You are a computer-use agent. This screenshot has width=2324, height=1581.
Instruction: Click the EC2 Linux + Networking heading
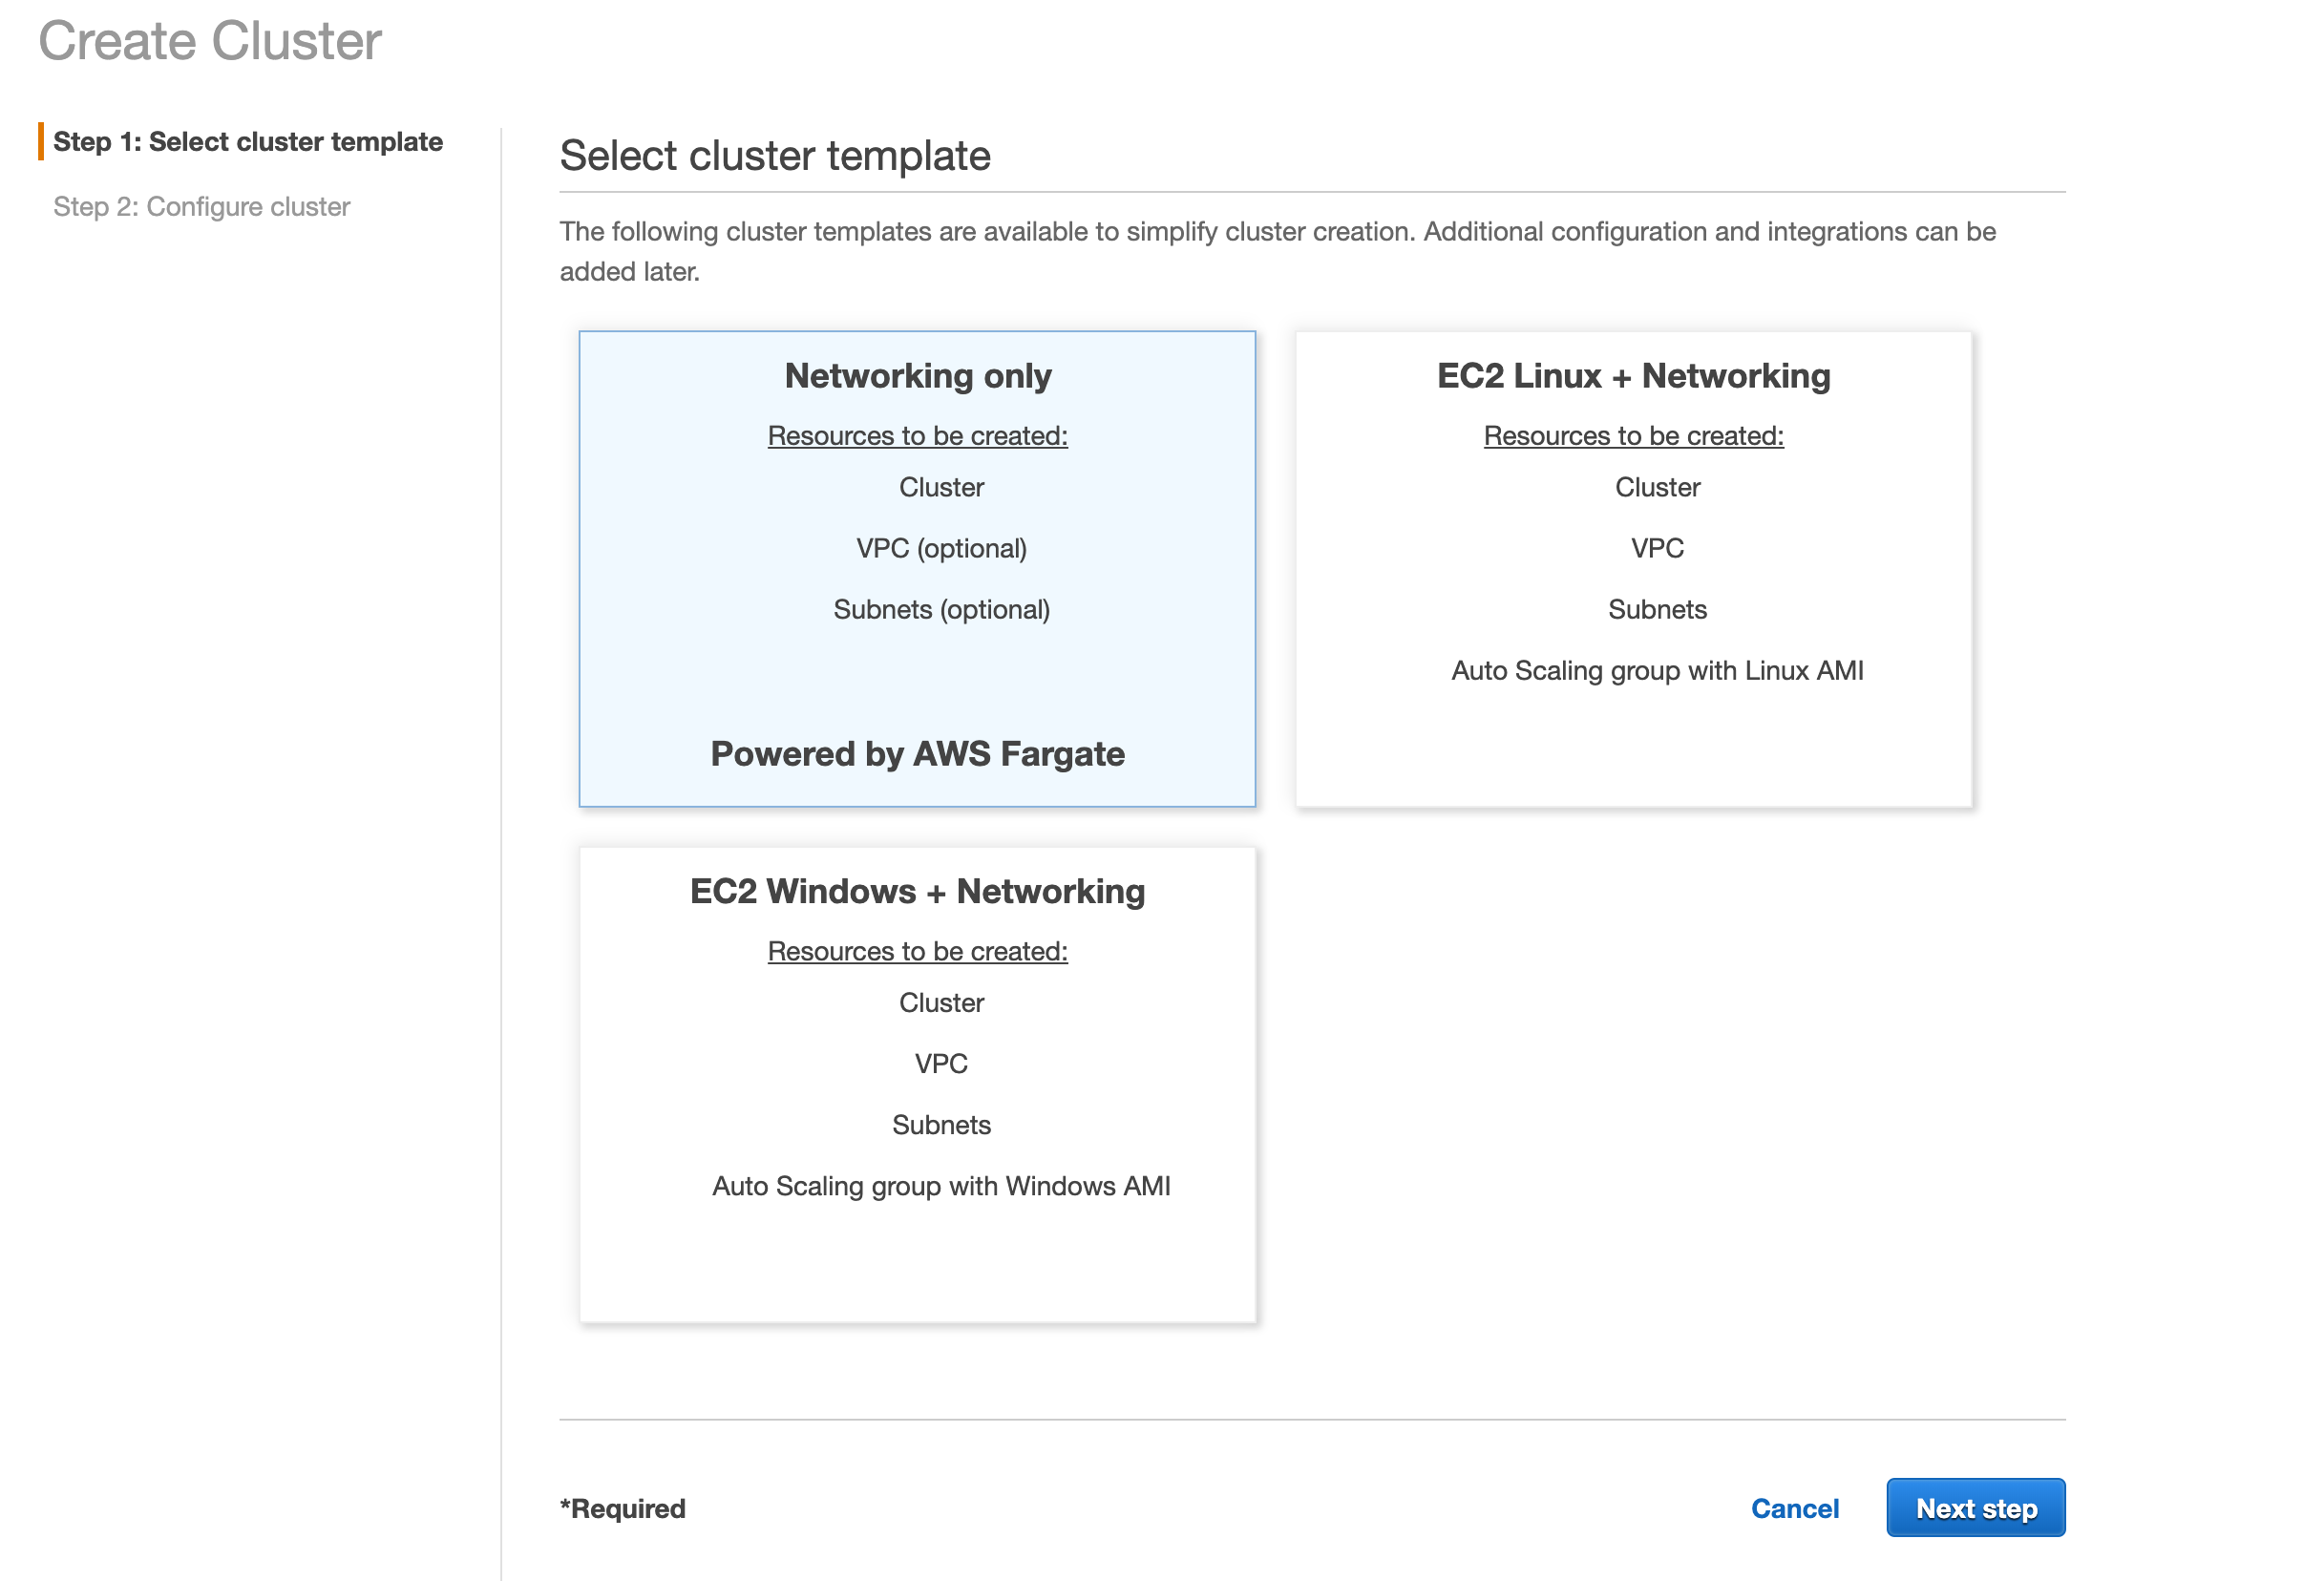[1632, 376]
